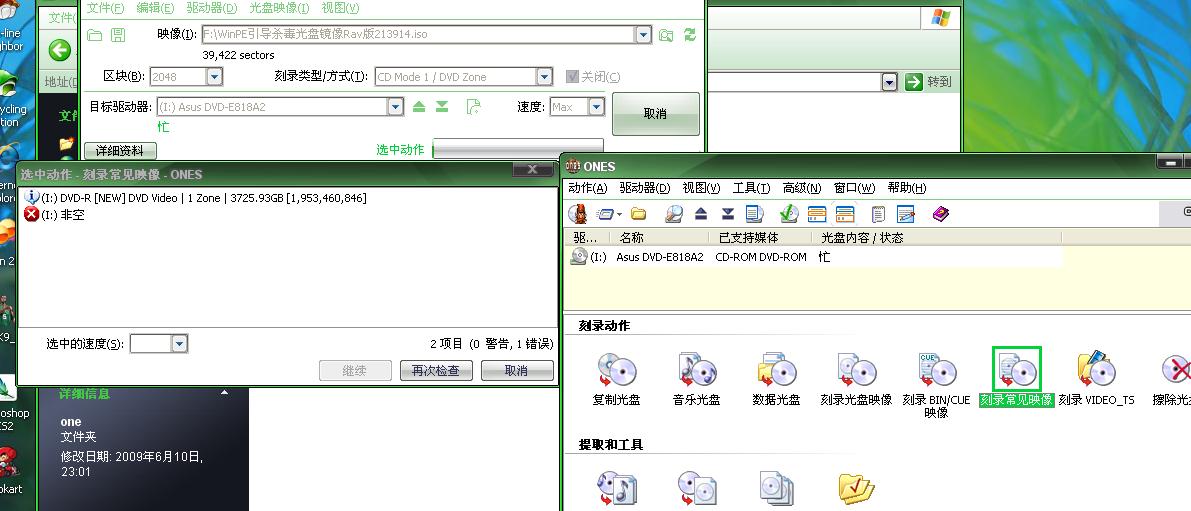Click the 转到 button in Explorer
The height and width of the screenshot is (511, 1191).
tap(928, 82)
